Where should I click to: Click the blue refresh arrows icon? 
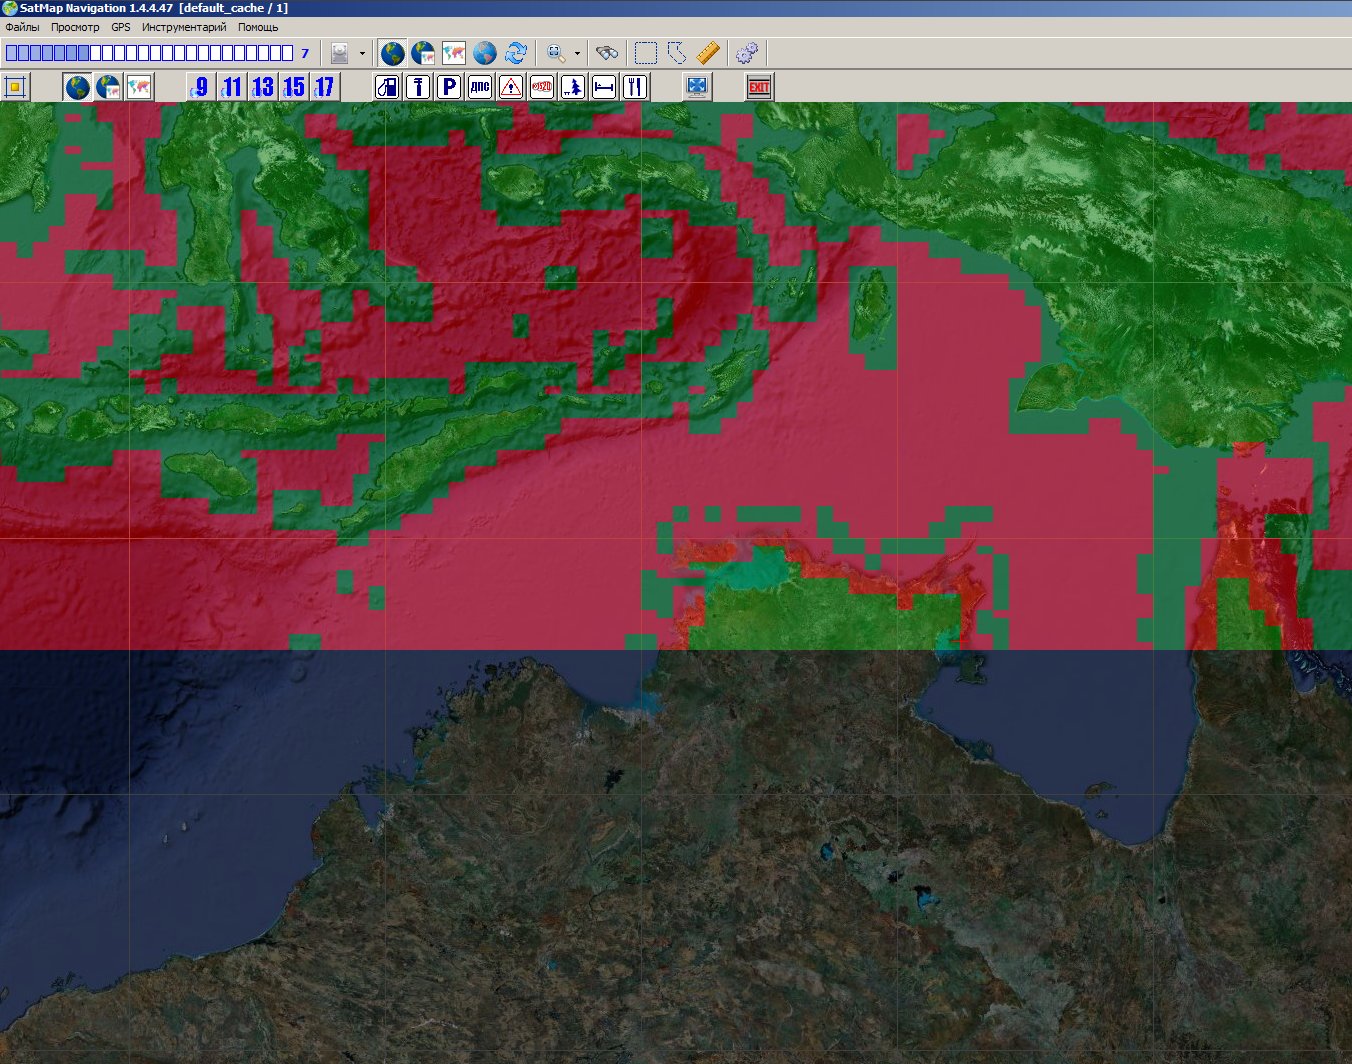point(516,53)
